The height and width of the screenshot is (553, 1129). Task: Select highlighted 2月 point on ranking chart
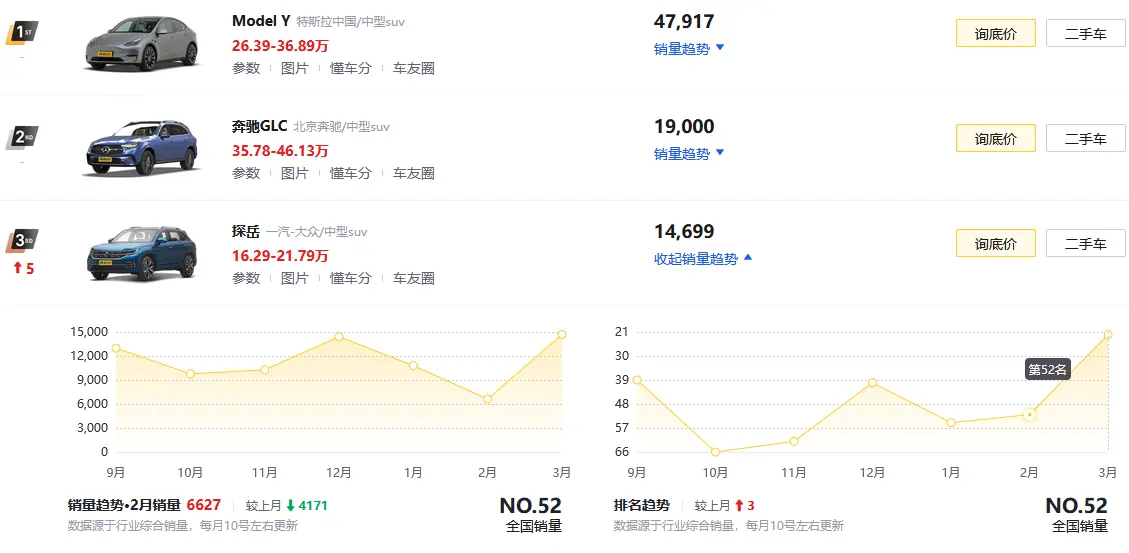tap(1030, 415)
